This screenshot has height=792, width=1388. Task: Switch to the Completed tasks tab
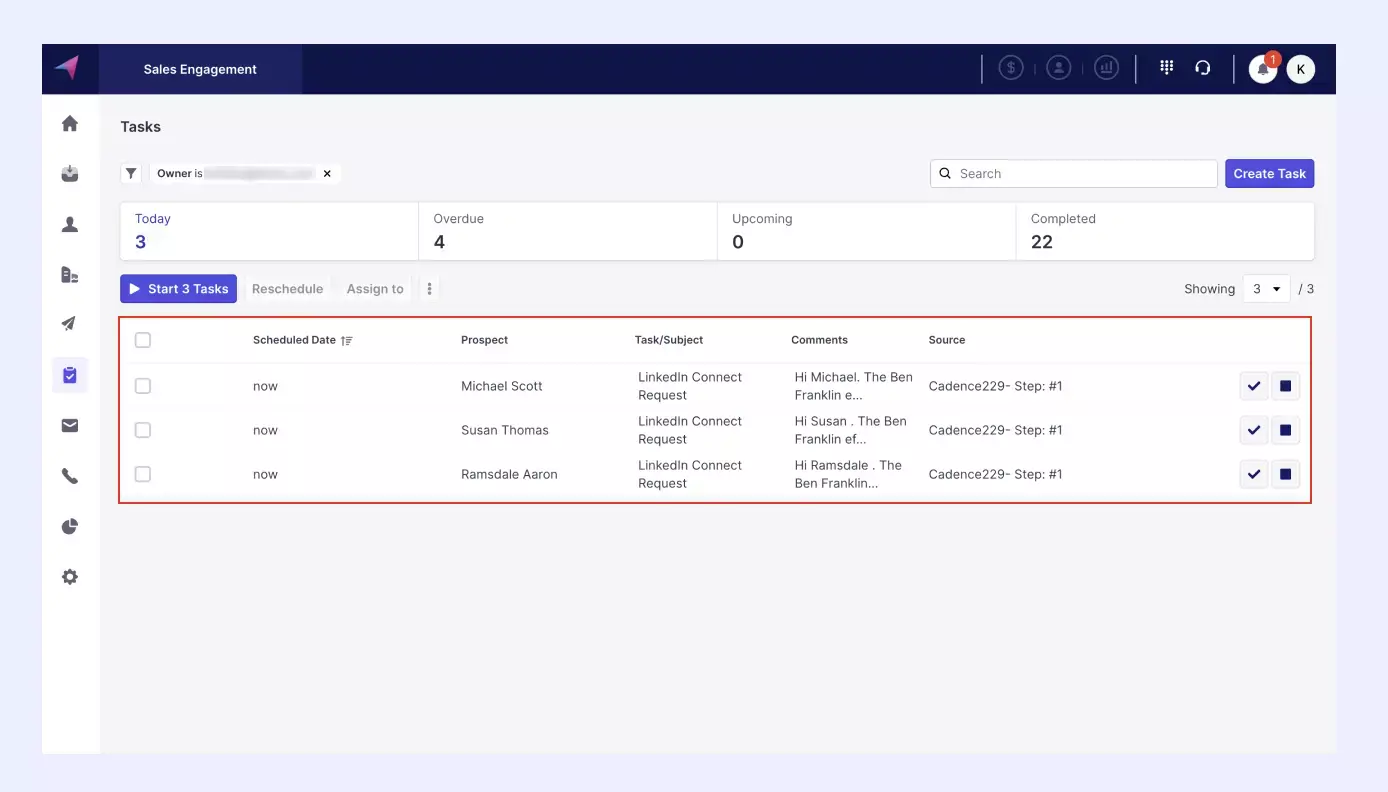(1063, 230)
